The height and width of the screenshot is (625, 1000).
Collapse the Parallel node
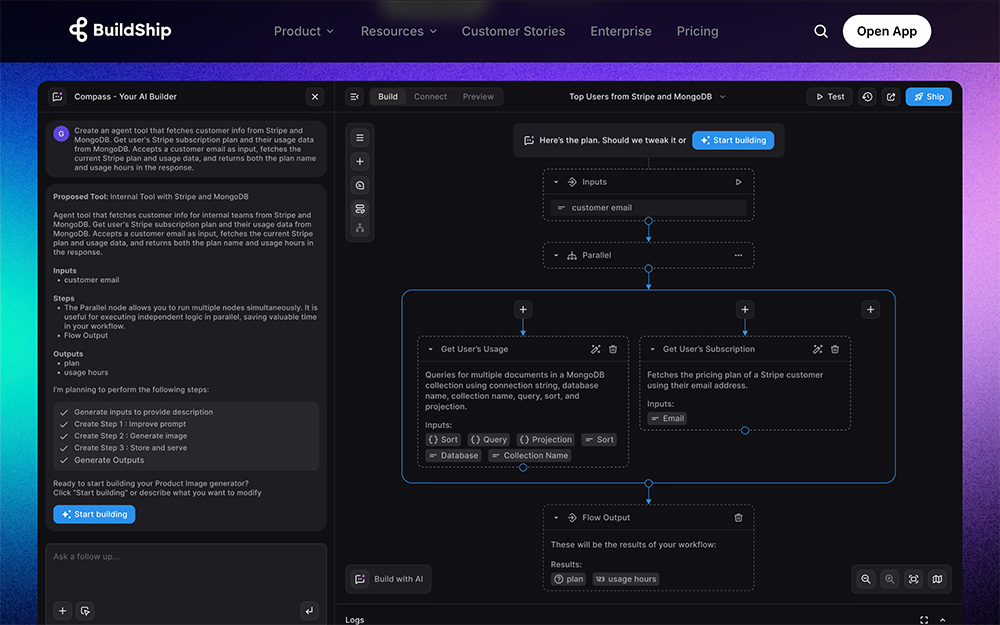[556, 255]
